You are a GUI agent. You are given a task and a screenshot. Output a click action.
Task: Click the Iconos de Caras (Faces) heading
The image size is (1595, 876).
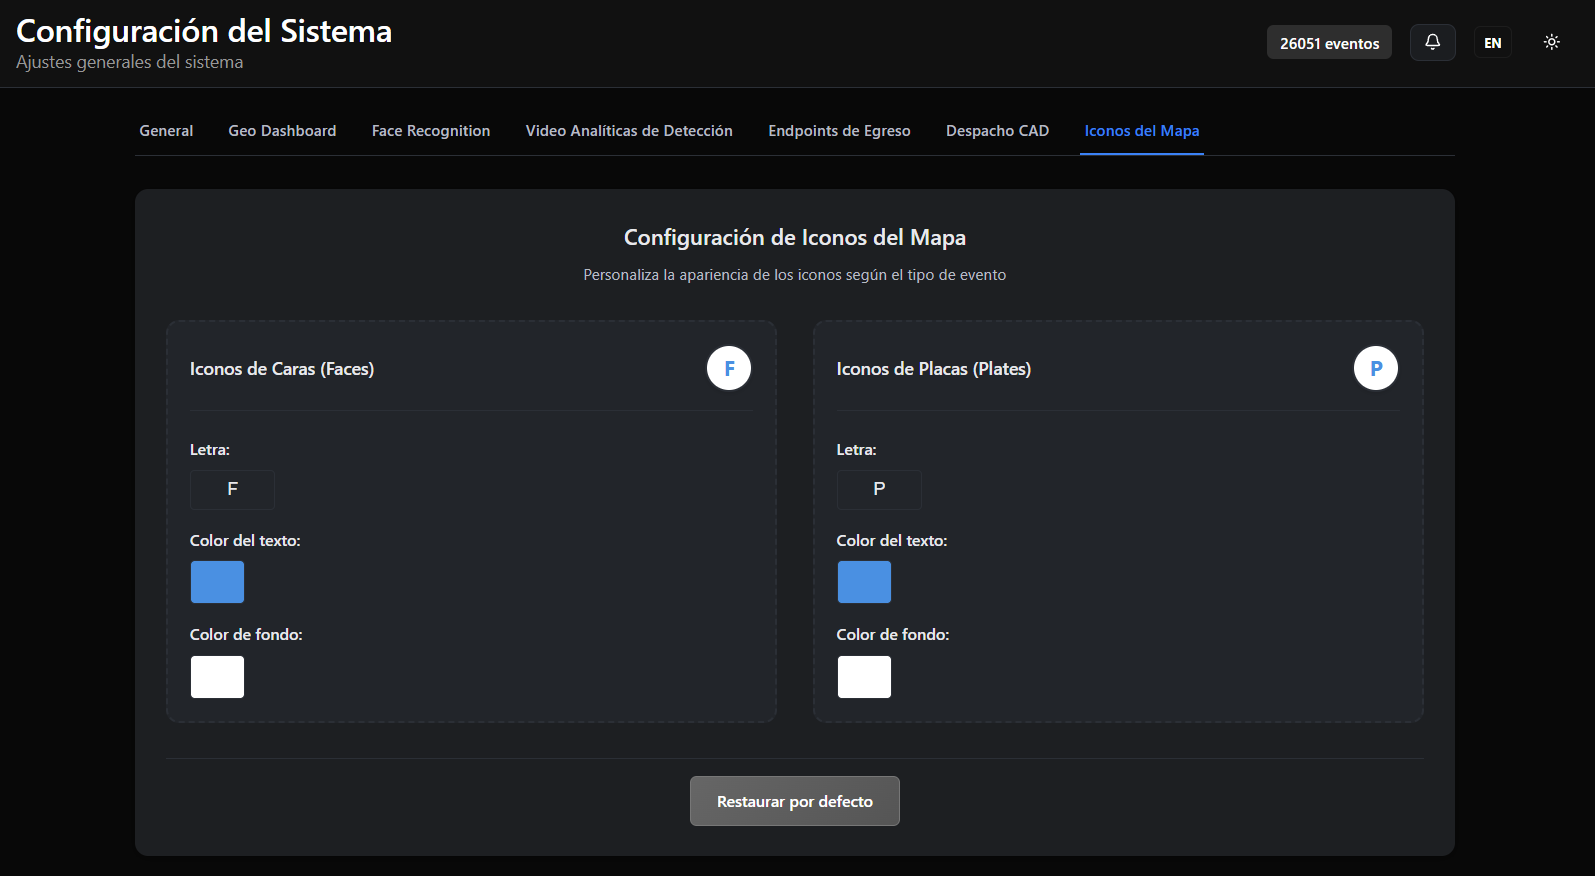coord(282,369)
